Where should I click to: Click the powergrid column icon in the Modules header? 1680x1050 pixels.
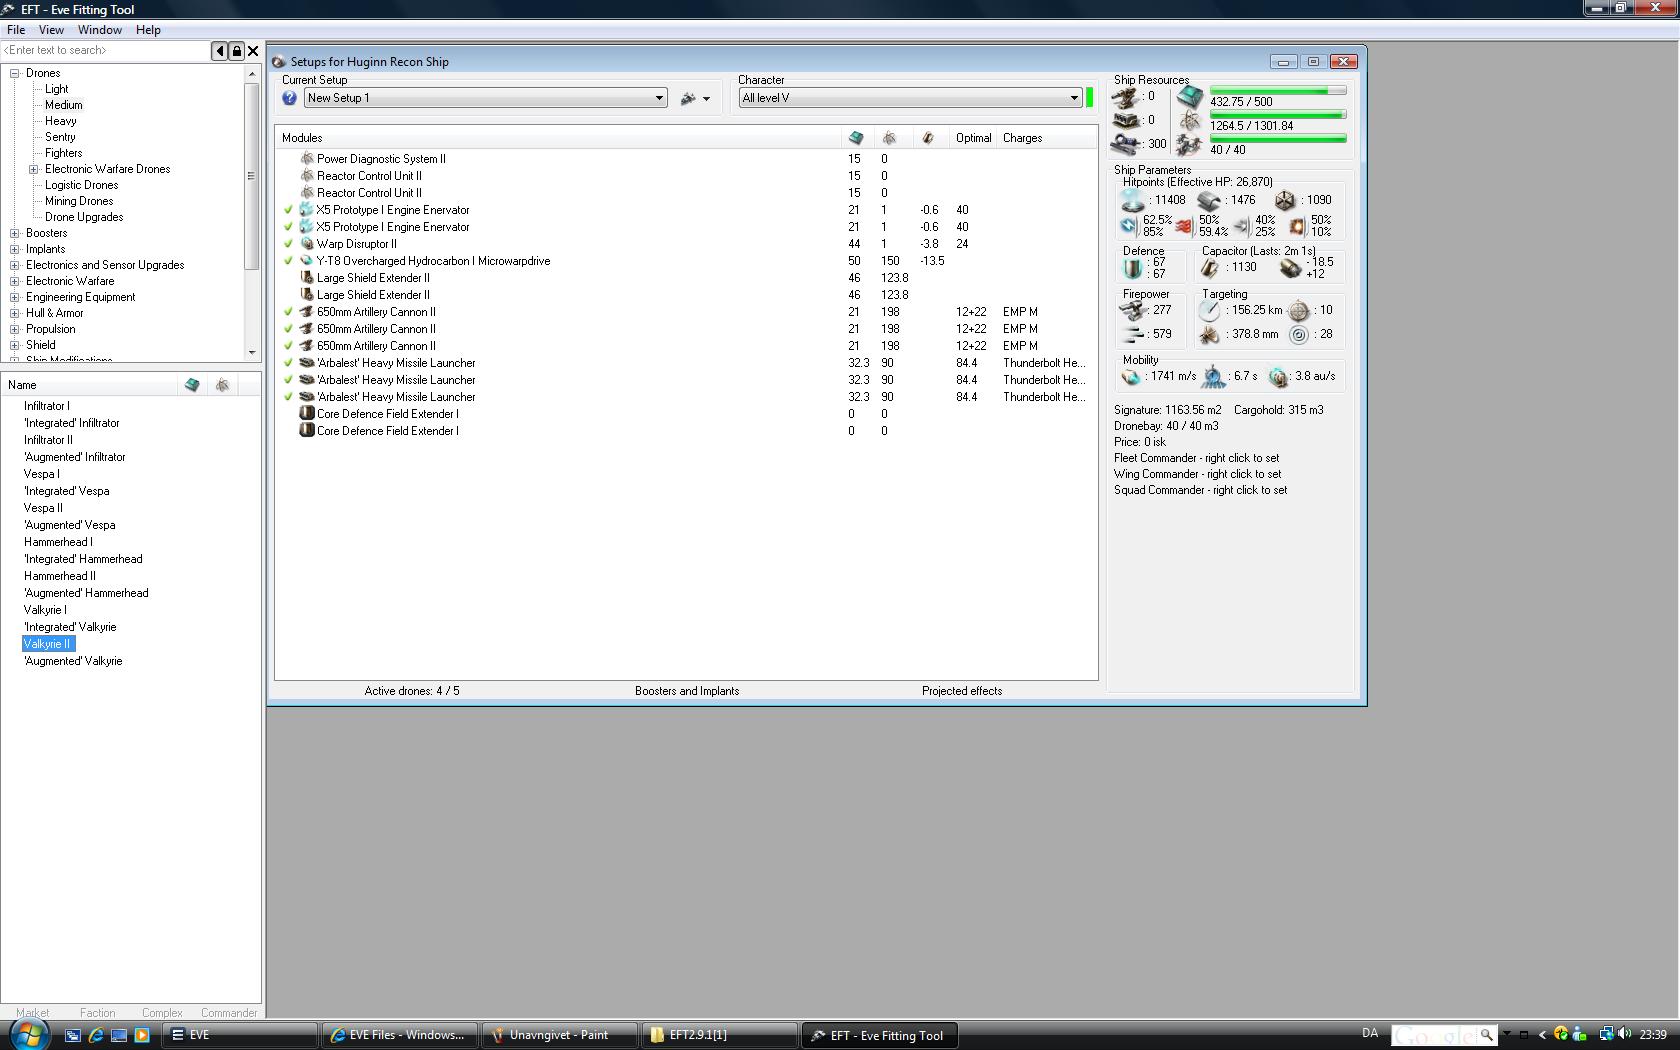tap(888, 138)
